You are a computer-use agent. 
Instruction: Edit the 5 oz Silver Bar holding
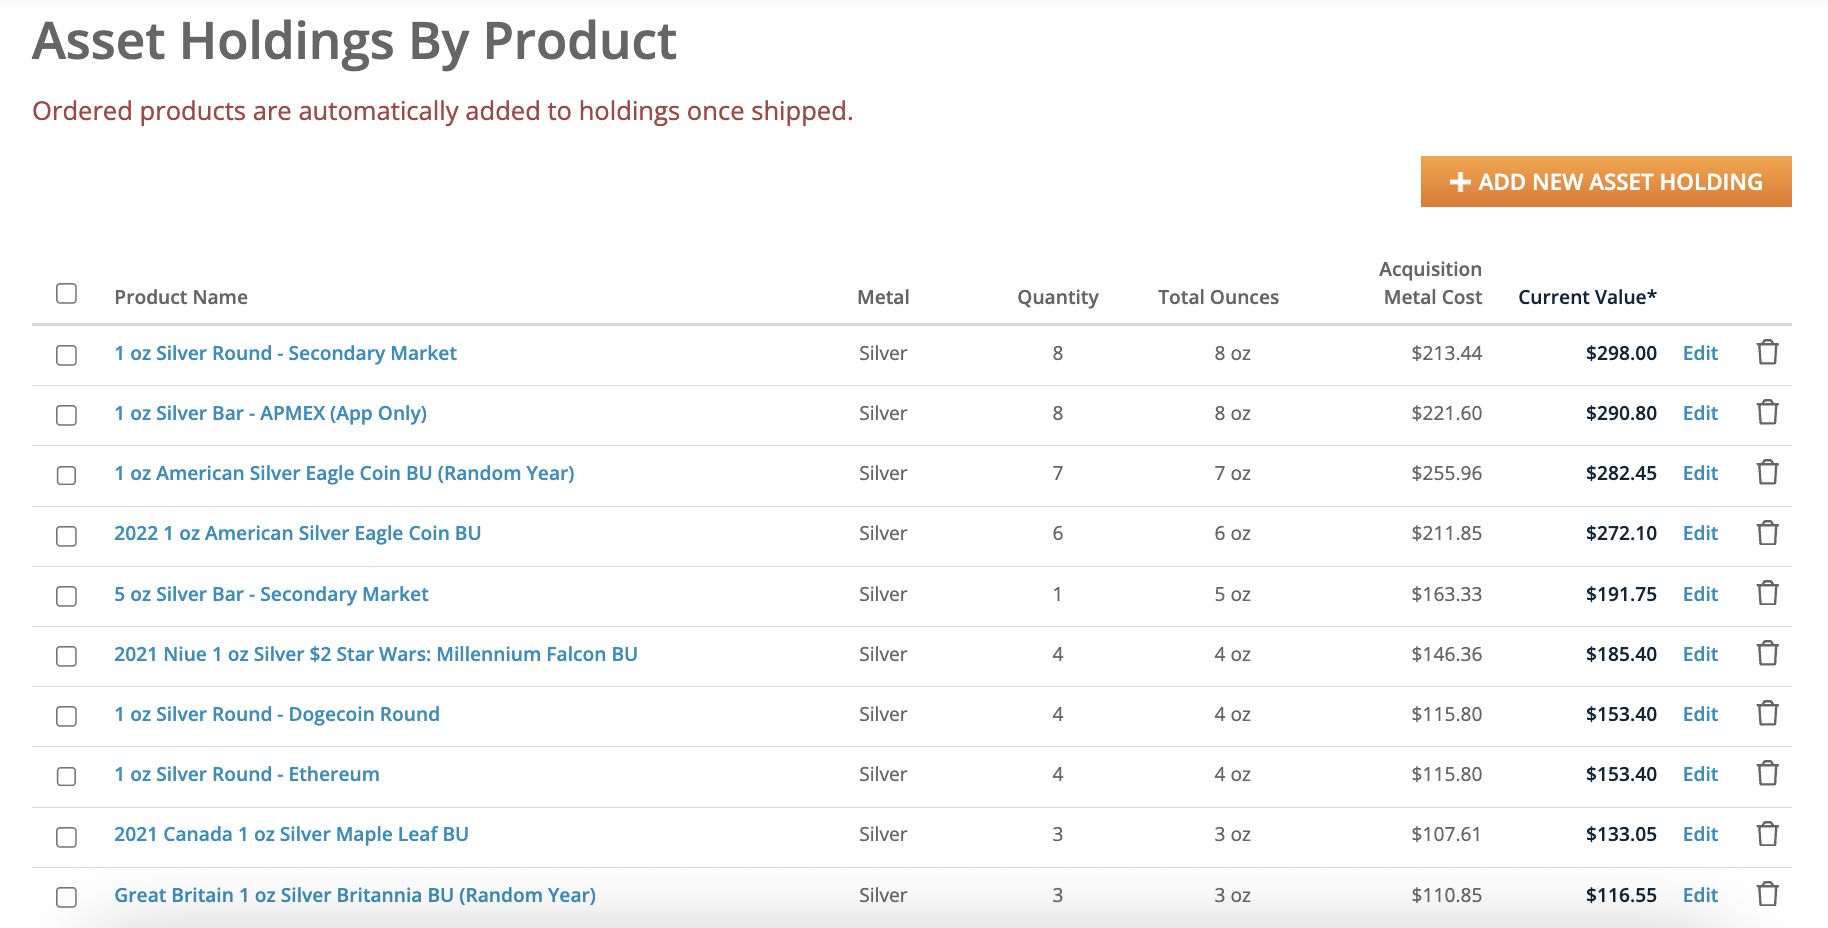[1700, 594]
